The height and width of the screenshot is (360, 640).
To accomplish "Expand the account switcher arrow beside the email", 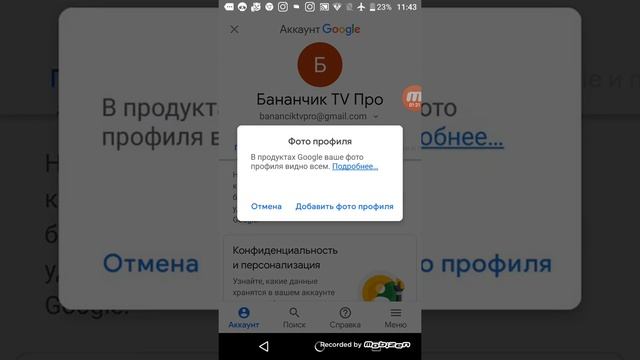I will 376,117.
